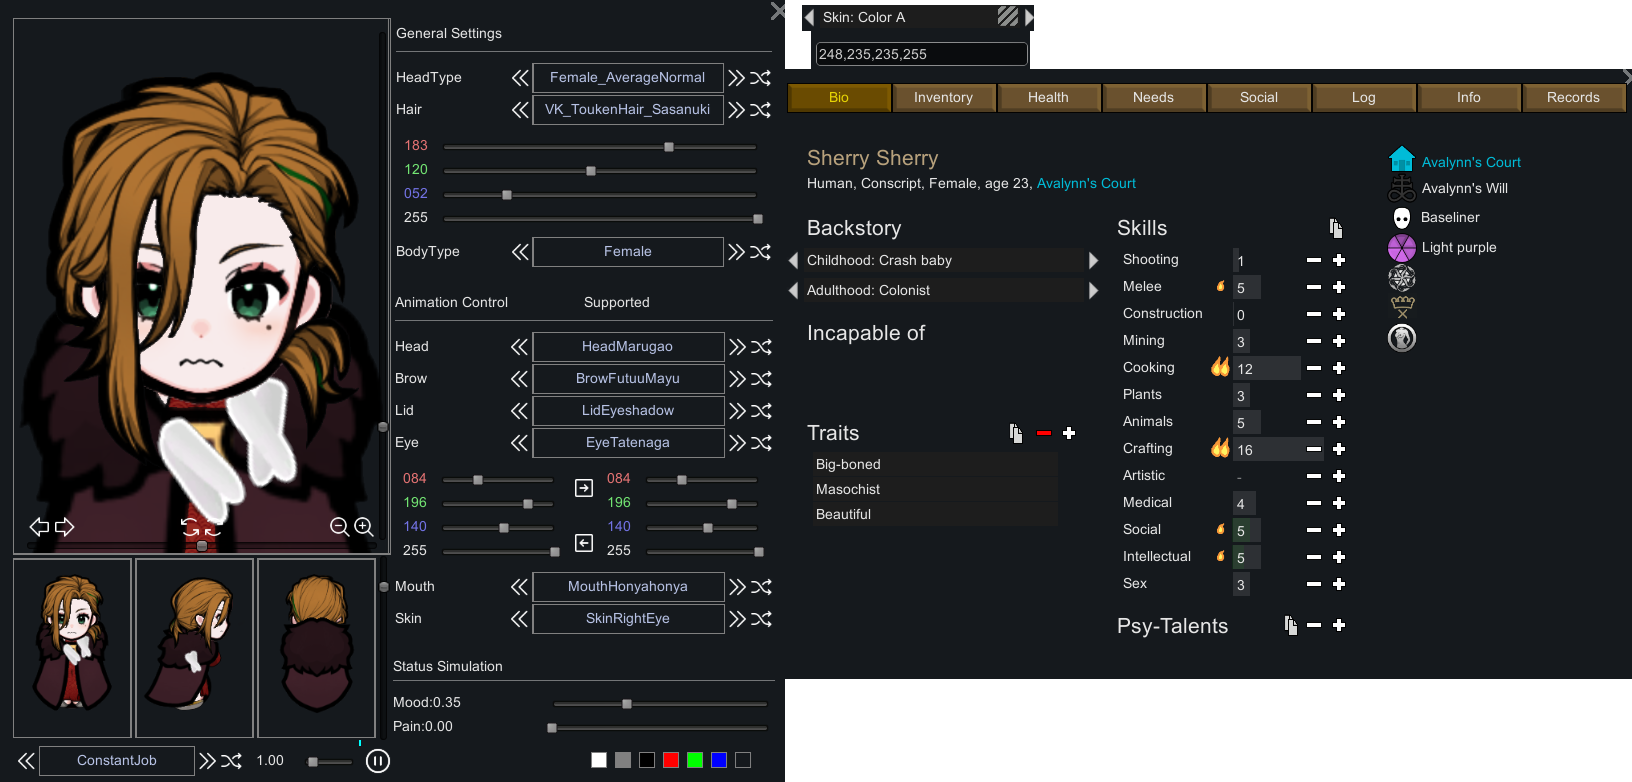Viewport: 1632px width, 782px height.
Task: Toggle the Crafting passion double flame
Action: point(1220,448)
